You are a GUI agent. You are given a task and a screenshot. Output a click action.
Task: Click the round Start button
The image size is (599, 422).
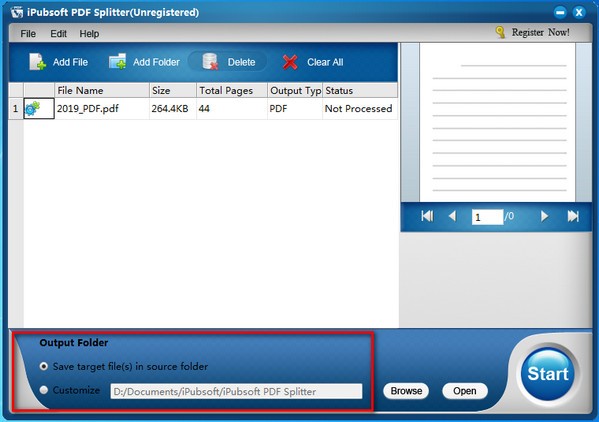548,373
